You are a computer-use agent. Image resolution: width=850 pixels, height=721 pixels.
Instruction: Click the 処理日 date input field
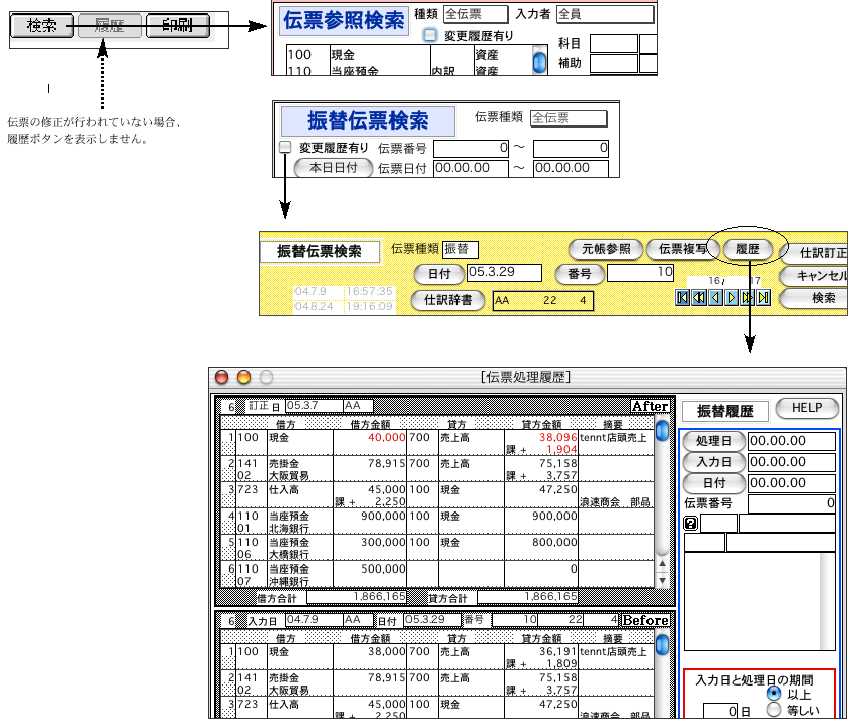click(x=791, y=441)
